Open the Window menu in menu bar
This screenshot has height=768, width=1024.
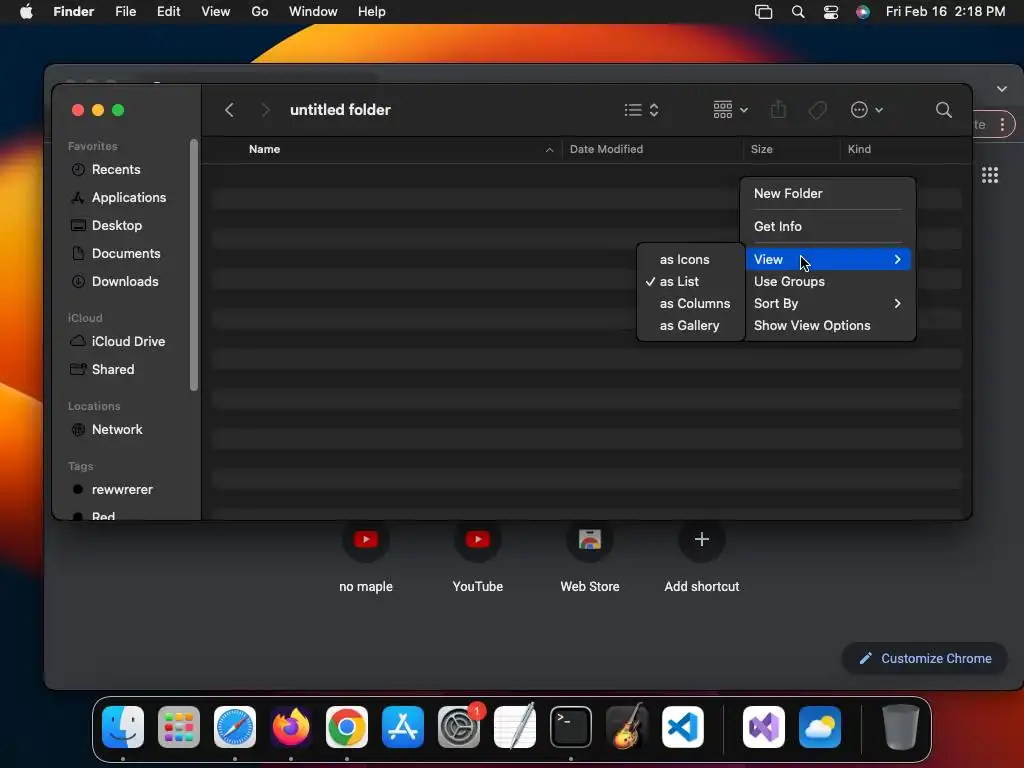tap(313, 12)
